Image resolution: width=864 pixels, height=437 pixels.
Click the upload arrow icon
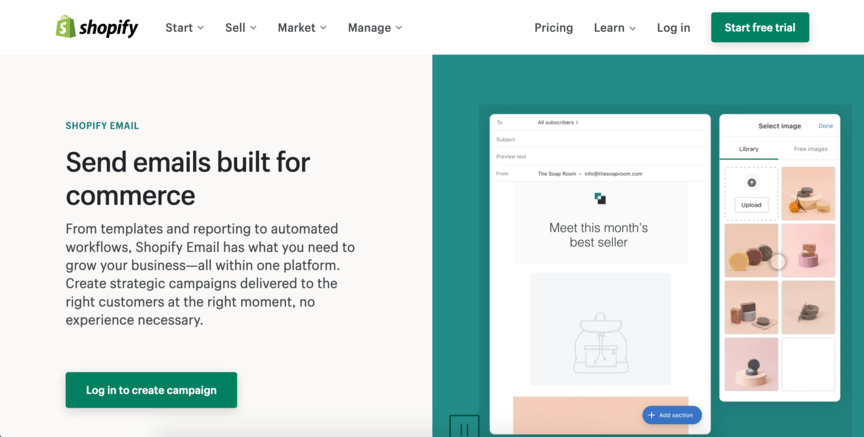(x=752, y=182)
